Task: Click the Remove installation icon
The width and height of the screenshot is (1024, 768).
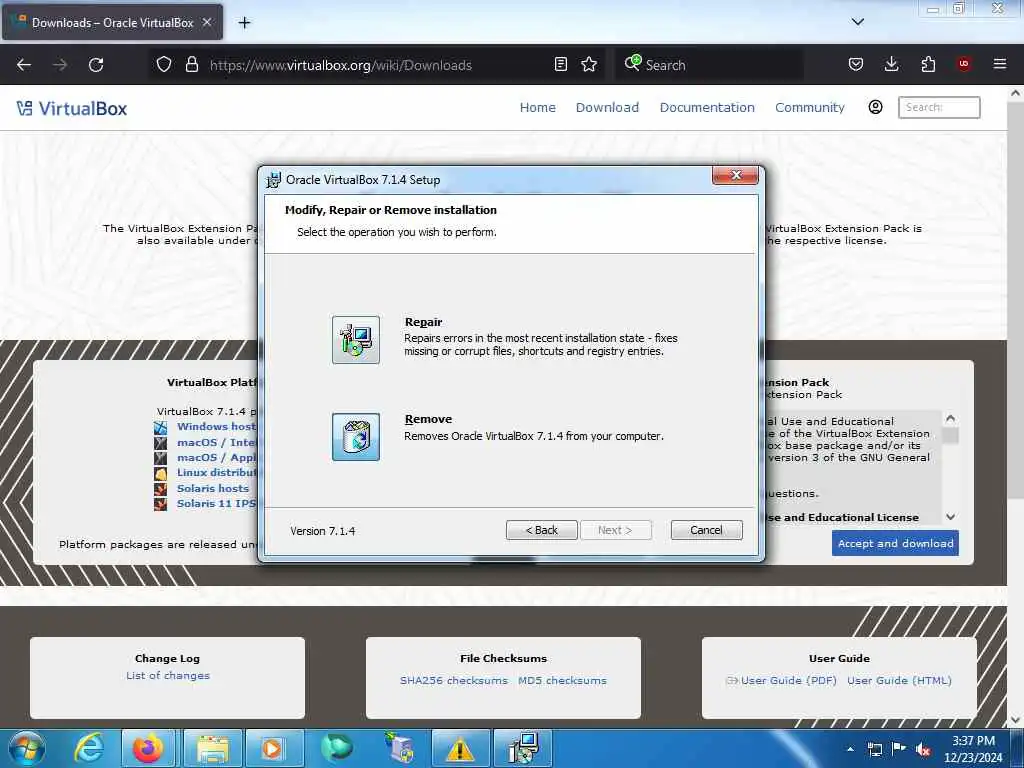Action: pos(355,436)
